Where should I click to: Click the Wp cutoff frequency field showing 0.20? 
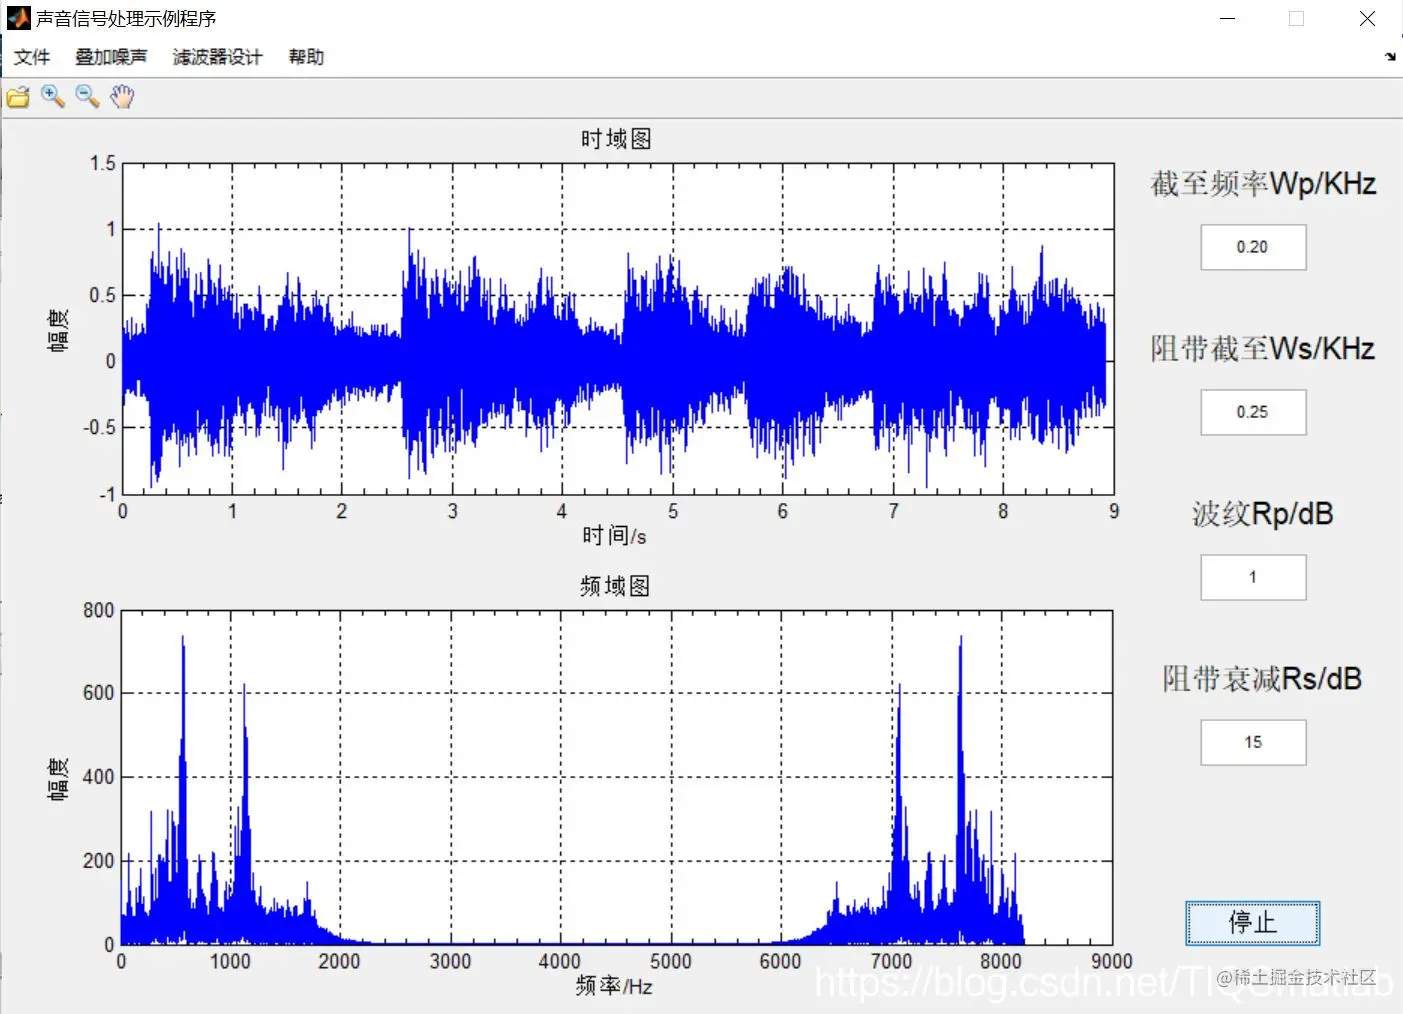(1253, 247)
